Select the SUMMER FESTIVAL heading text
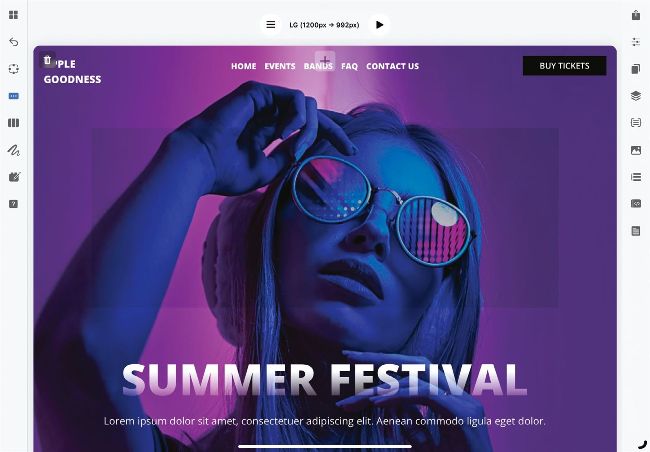The image size is (650, 452). click(325, 379)
